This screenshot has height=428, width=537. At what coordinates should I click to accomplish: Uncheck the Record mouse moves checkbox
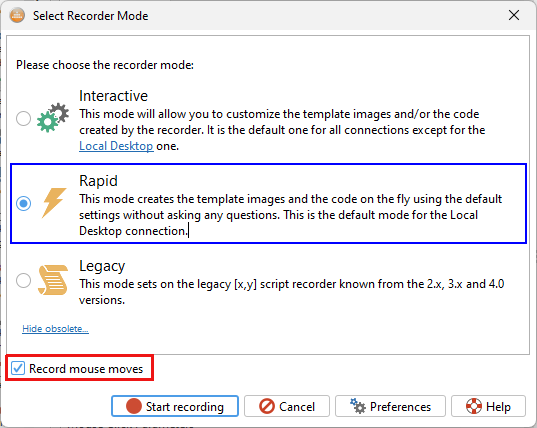[18, 368]
